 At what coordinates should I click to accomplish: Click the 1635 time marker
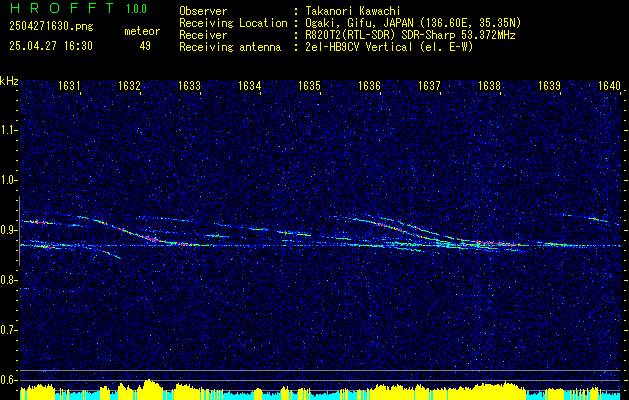click(x=310, y=85)
